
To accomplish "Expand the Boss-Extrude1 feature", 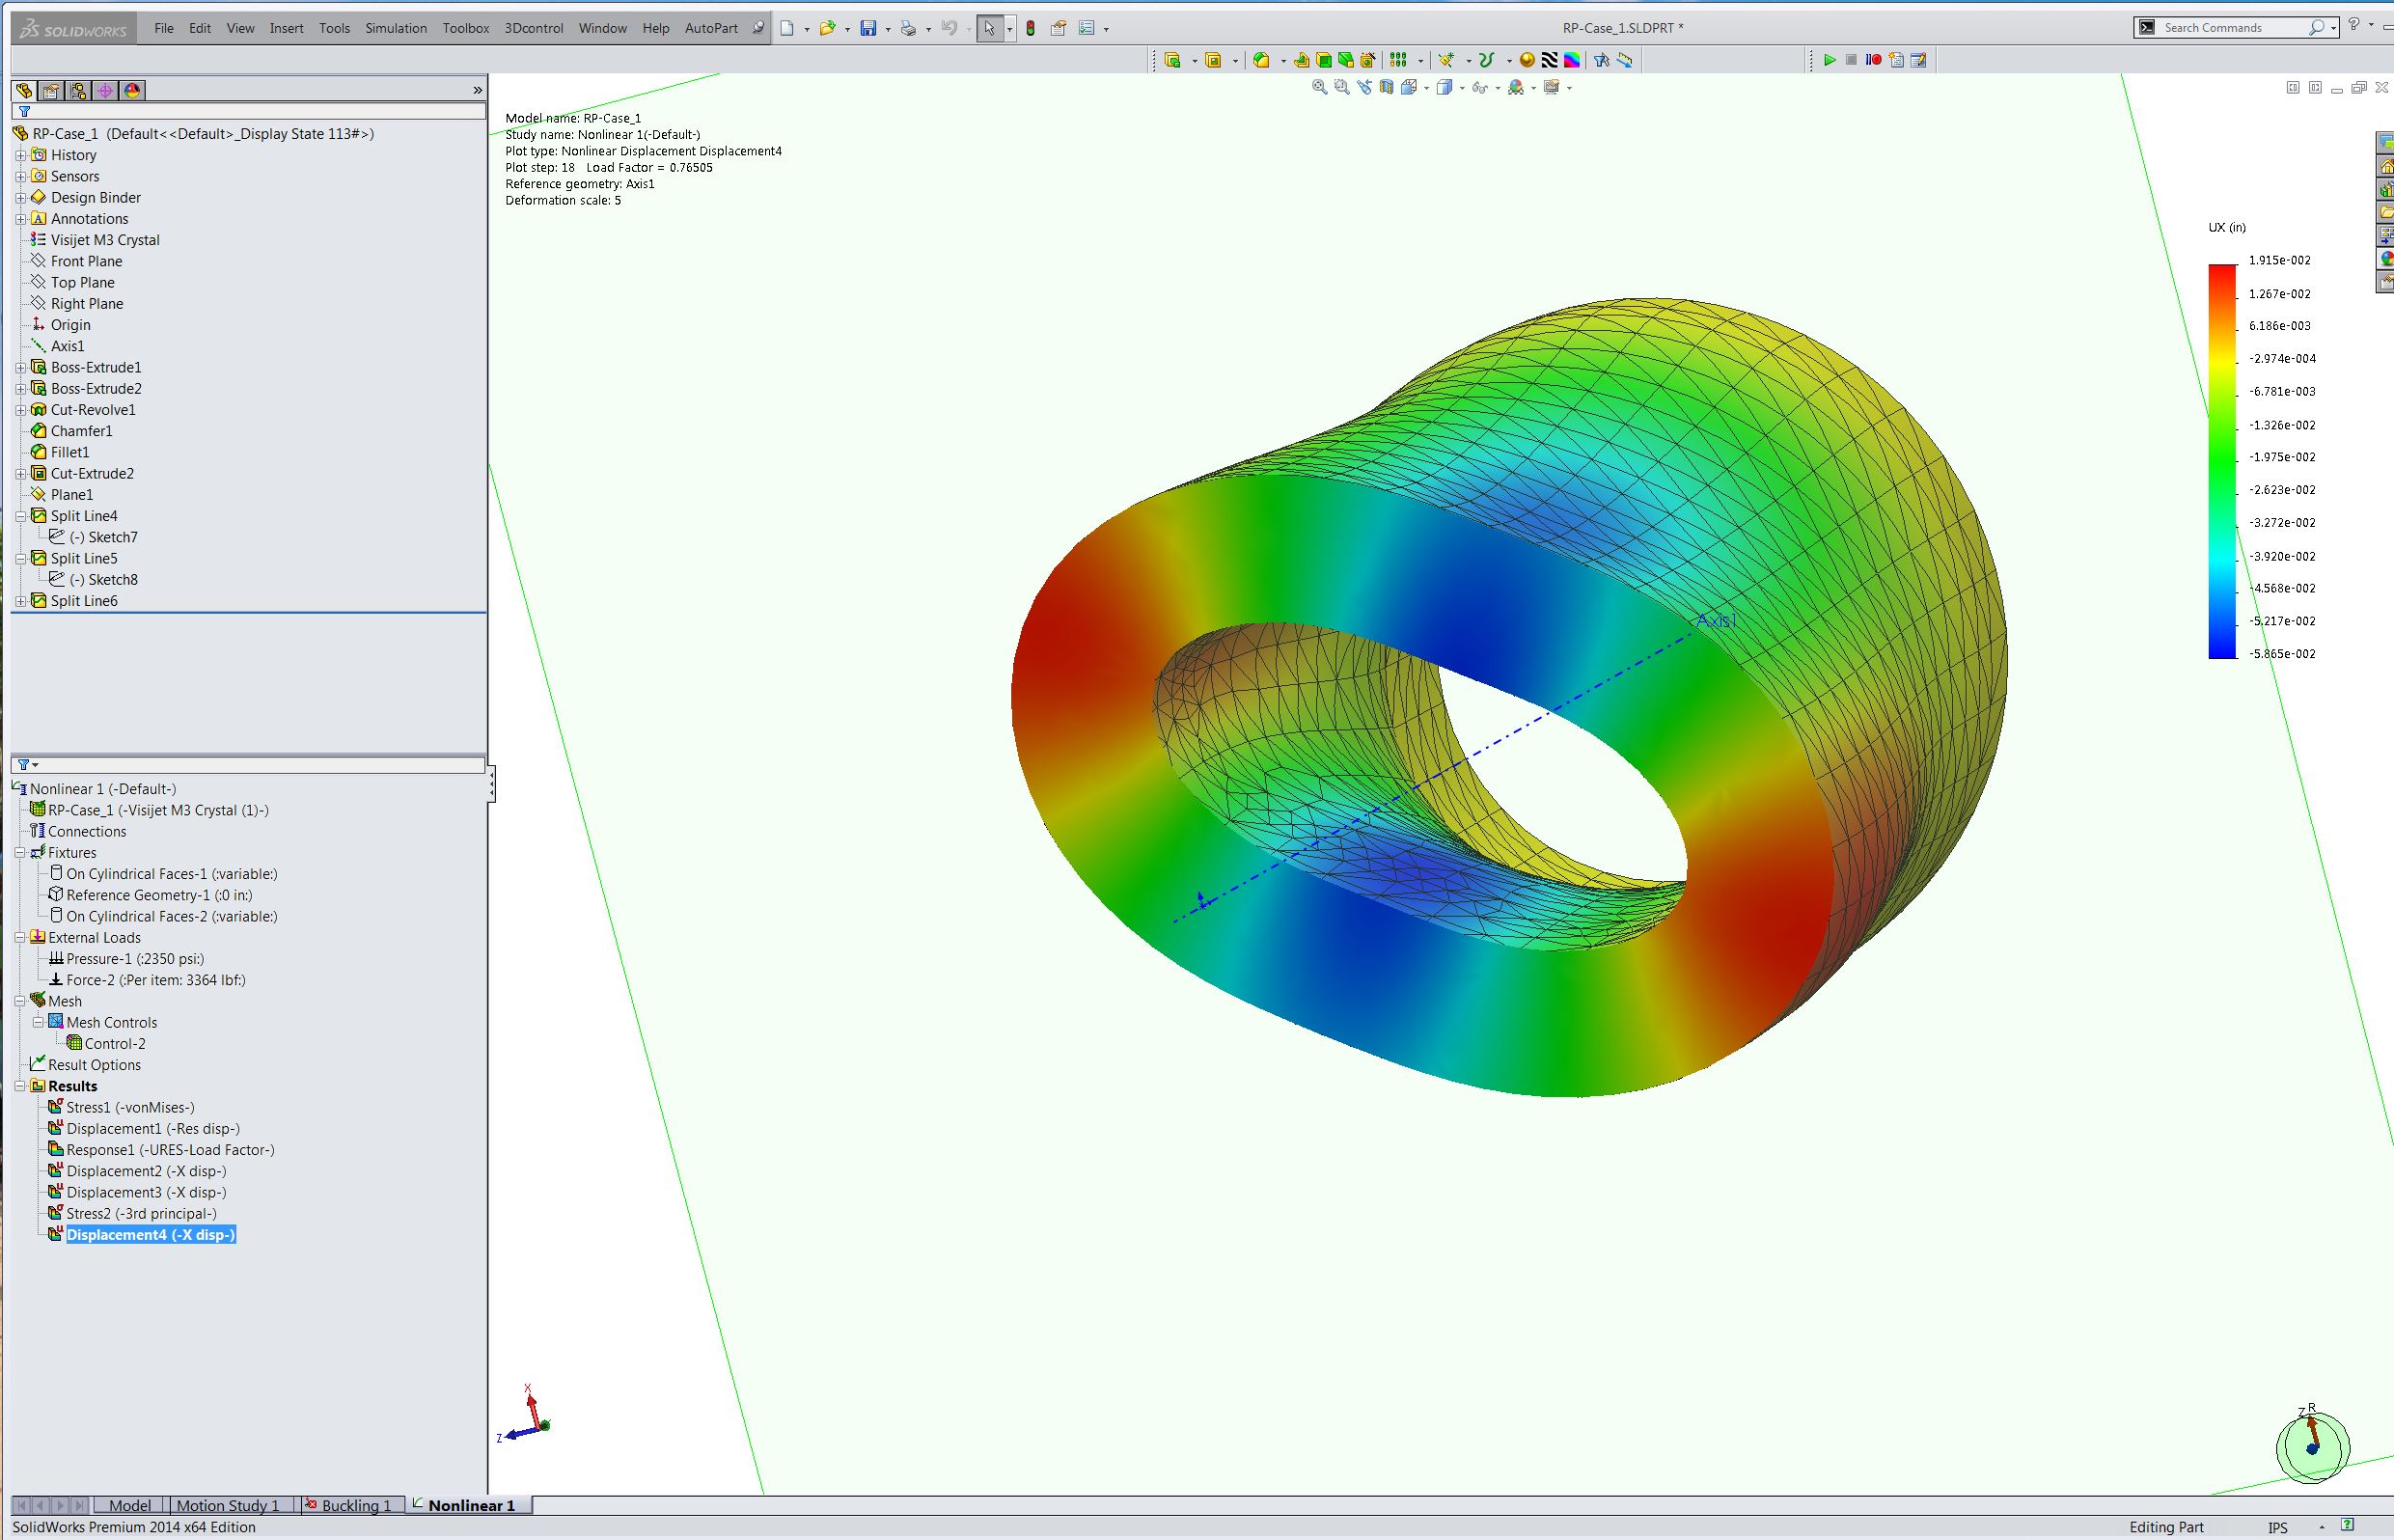I will [x=20, y=367].
